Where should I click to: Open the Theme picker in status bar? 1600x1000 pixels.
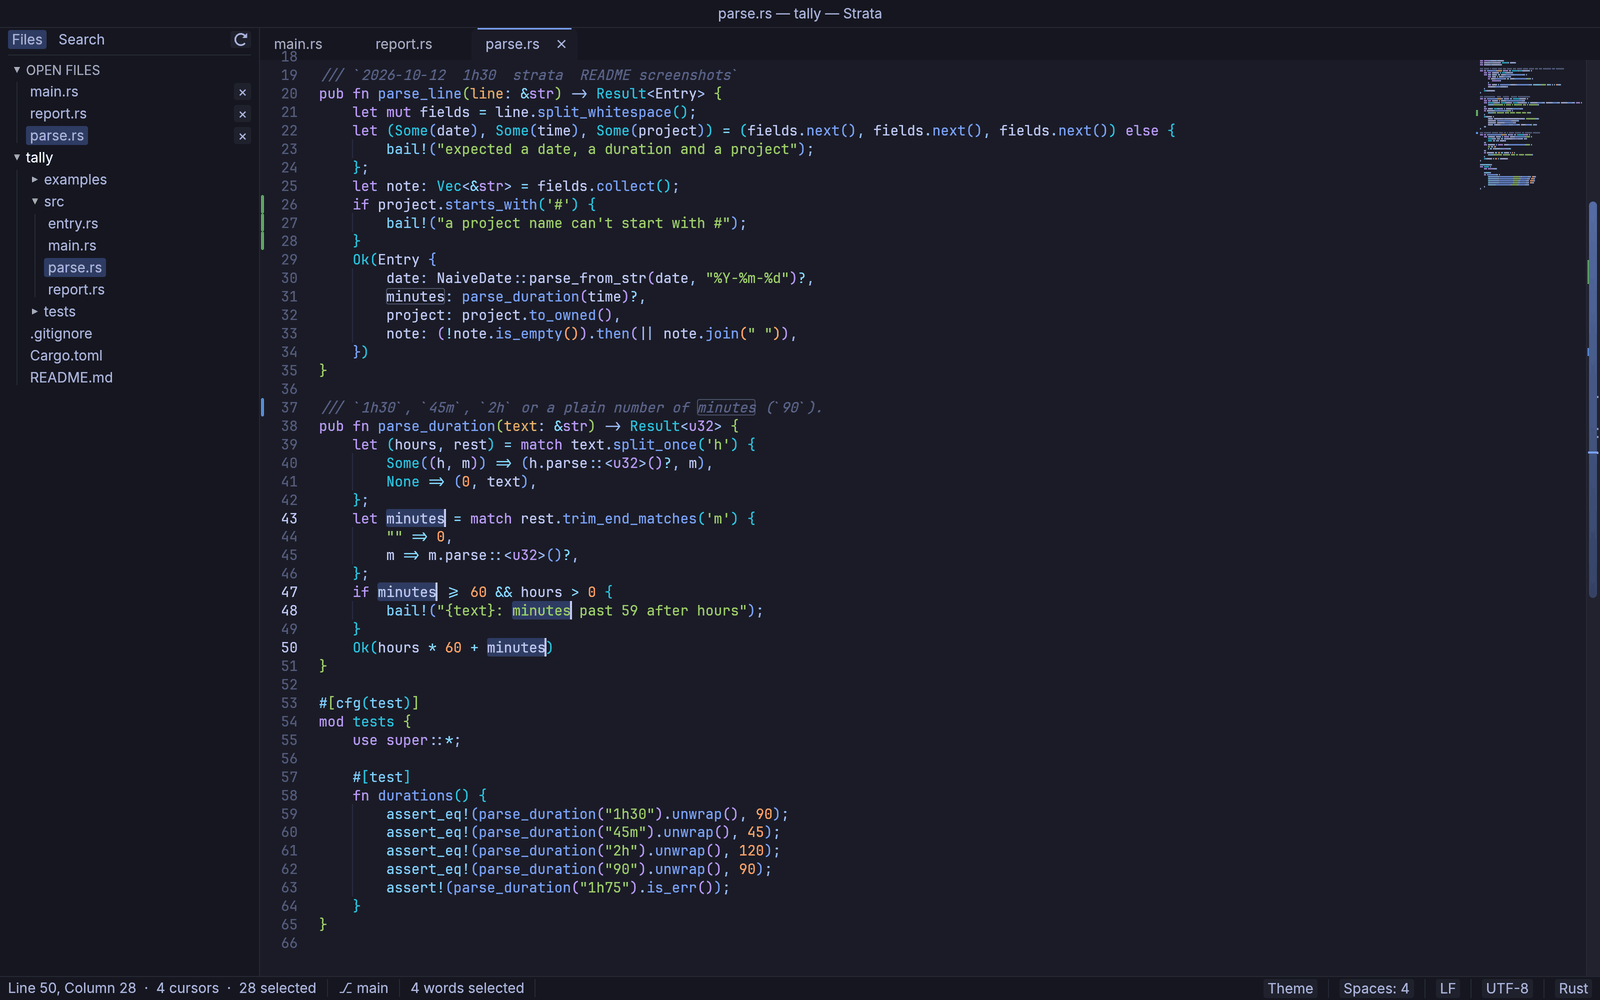click(1290, 988)
